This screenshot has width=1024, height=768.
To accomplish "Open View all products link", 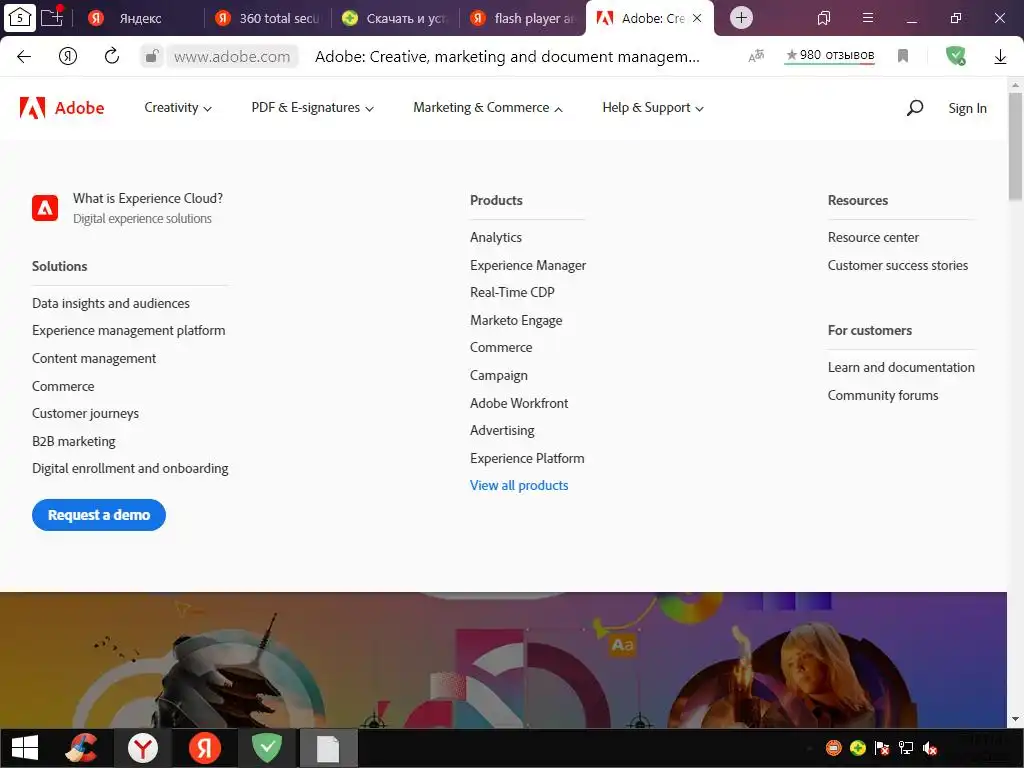I will [519, 485].
